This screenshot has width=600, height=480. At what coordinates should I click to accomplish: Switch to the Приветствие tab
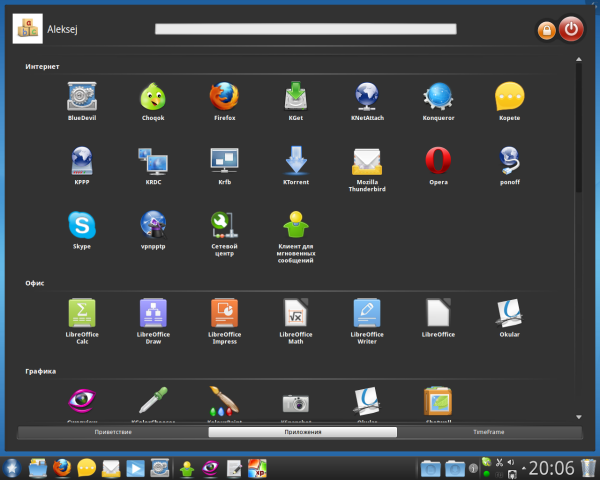point(113,432)
